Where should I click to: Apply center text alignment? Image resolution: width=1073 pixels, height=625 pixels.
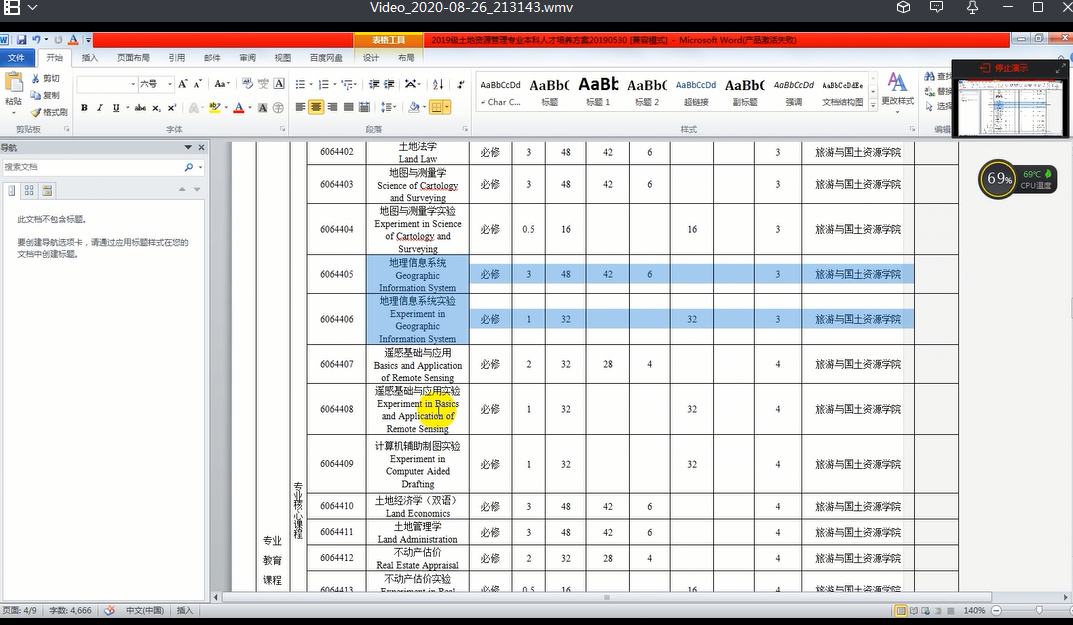pyautogui.click(x=316, y=107)
